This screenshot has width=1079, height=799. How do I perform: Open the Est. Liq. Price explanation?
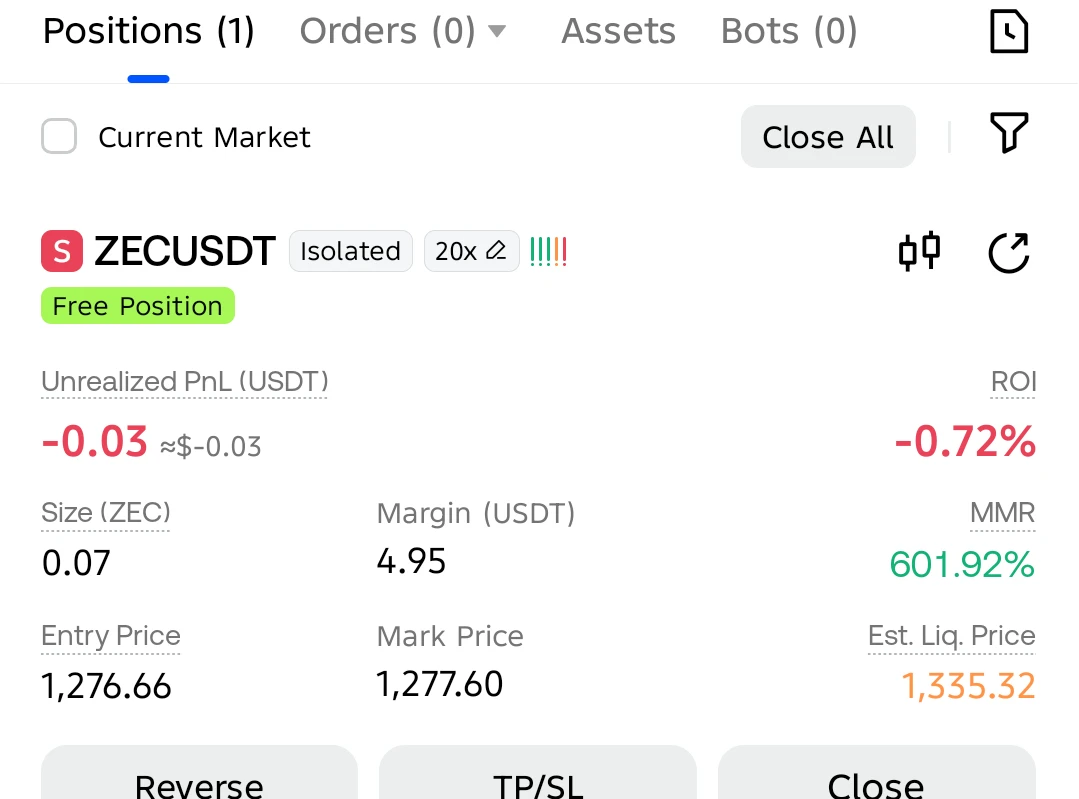[x=951, y=636]
